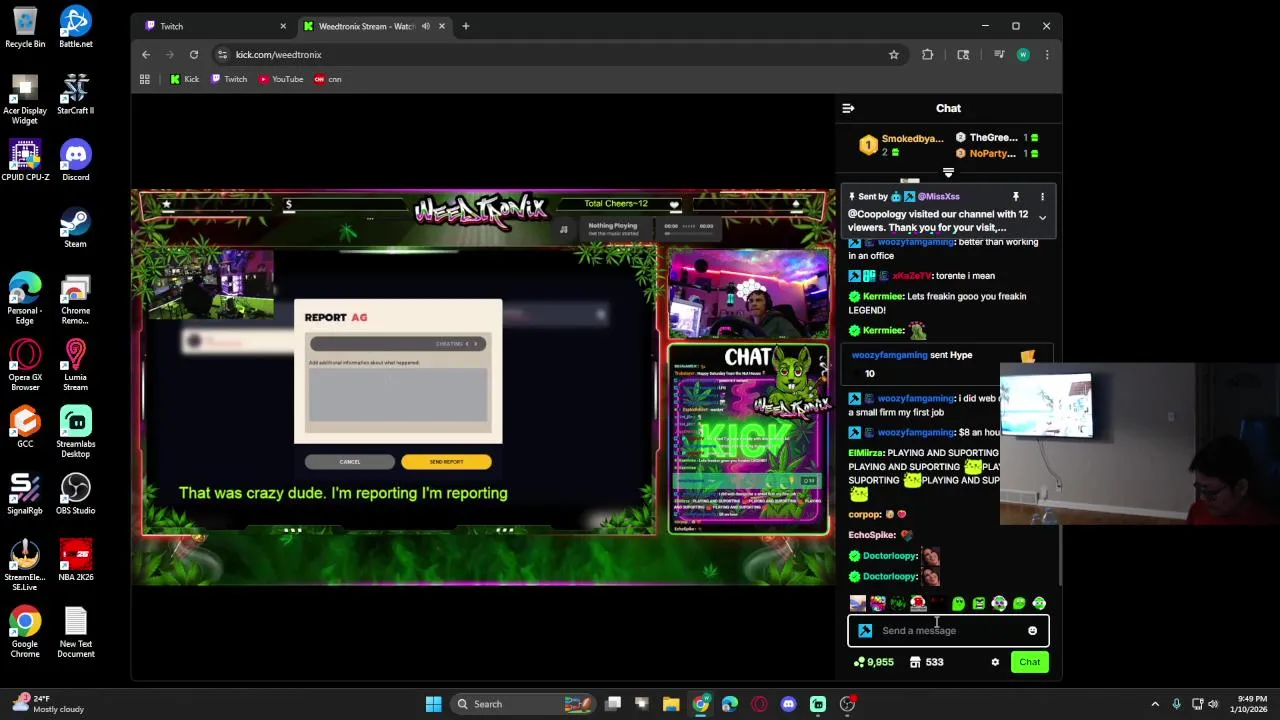
Task: Open Battle.net desktop shortcut
Action: [x=75, y=27]
